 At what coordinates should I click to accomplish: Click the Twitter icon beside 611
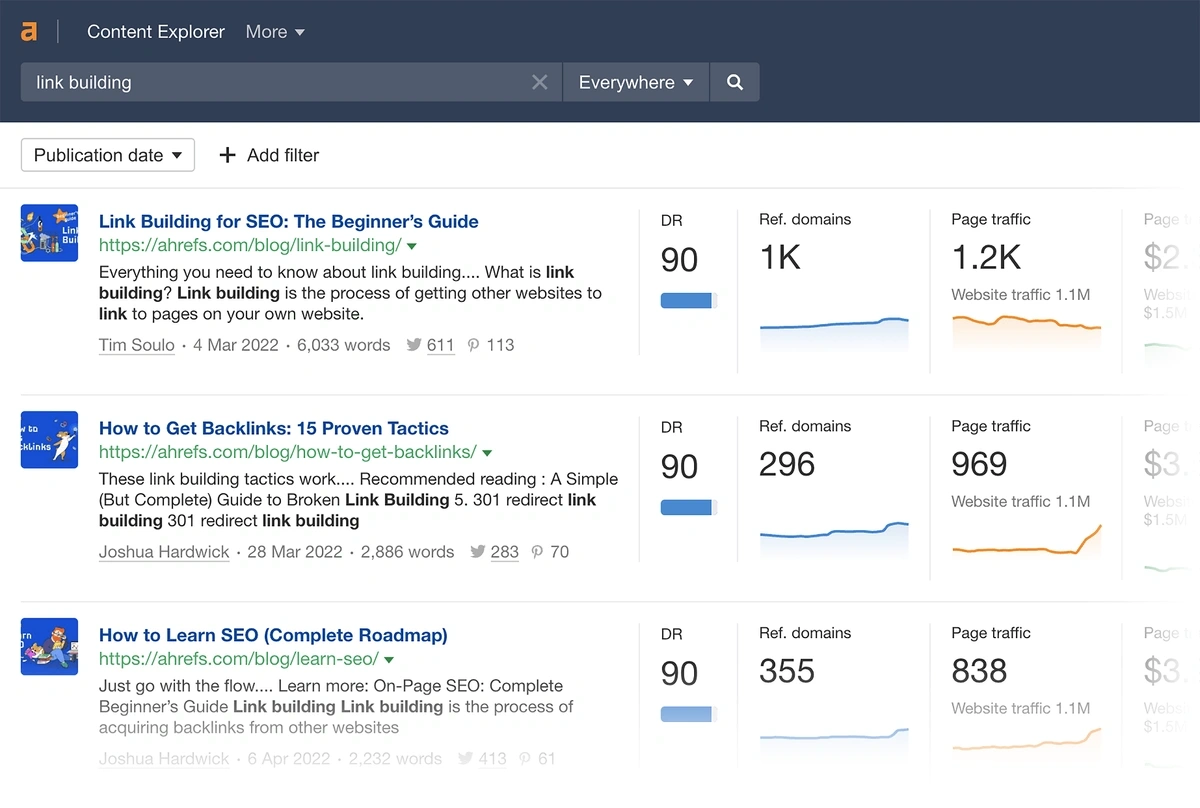tap(414, 345)
